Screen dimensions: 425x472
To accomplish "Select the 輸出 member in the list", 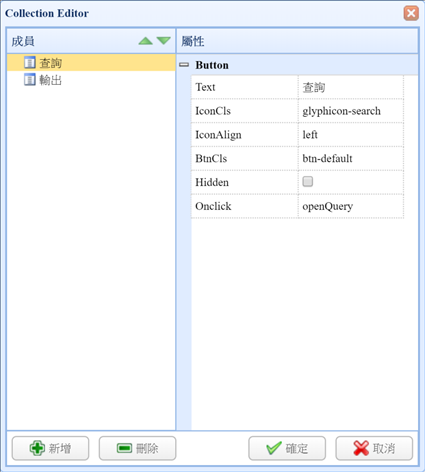I will pyautogui.click(x=91, y=80).
